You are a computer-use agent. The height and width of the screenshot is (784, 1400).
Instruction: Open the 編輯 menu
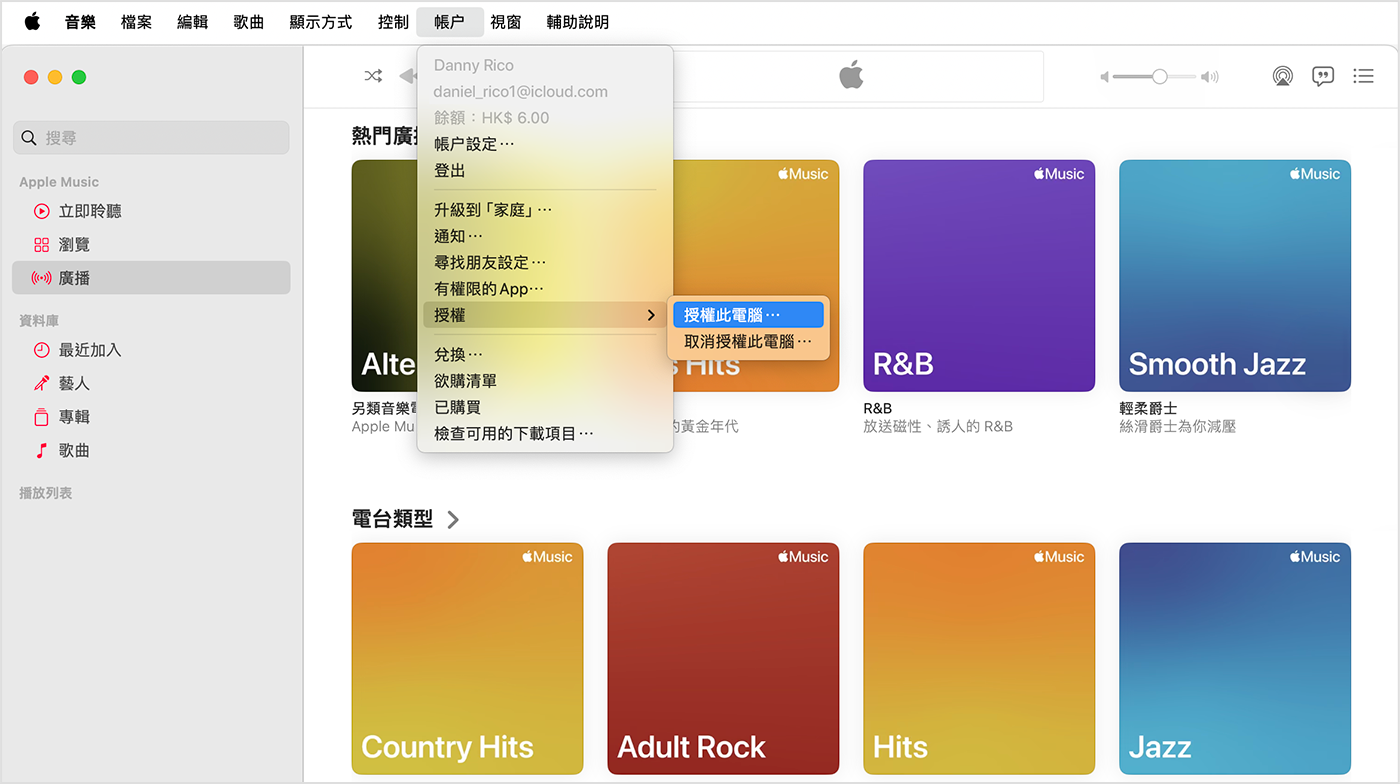click(192, 22)
